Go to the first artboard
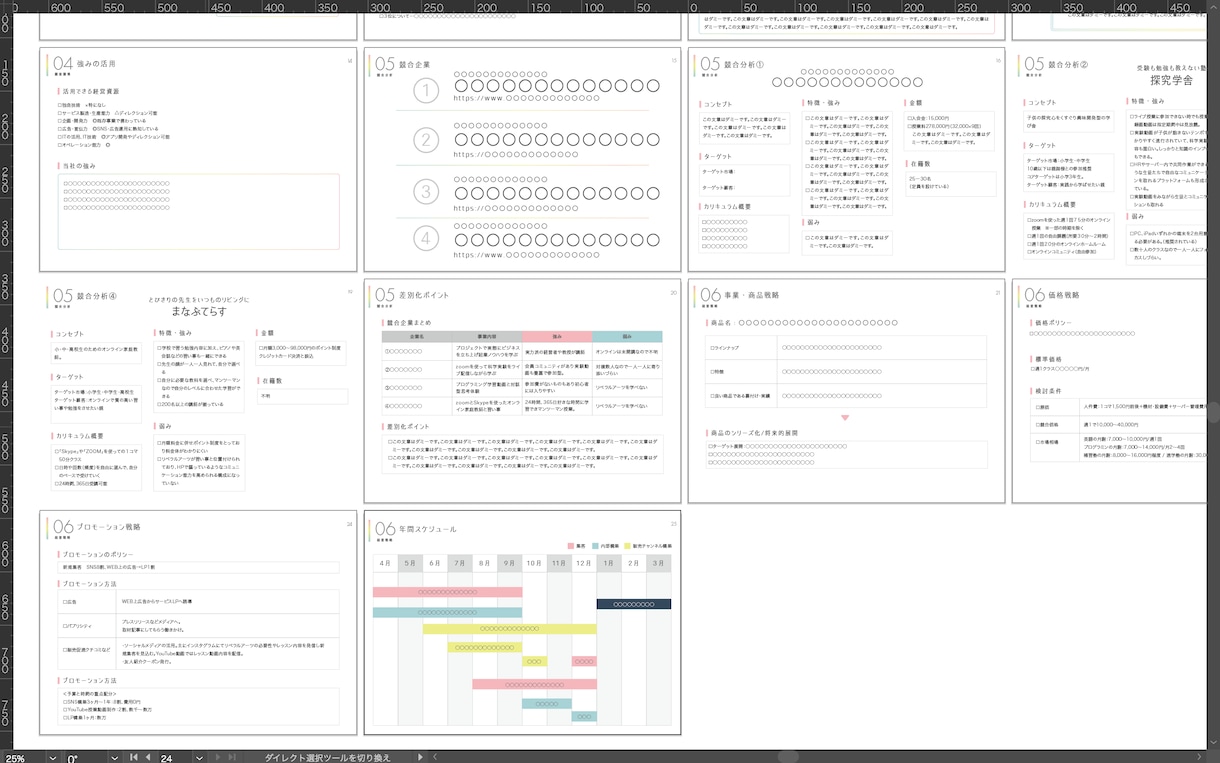The image size is (1220, 763). tap(134, 757)
